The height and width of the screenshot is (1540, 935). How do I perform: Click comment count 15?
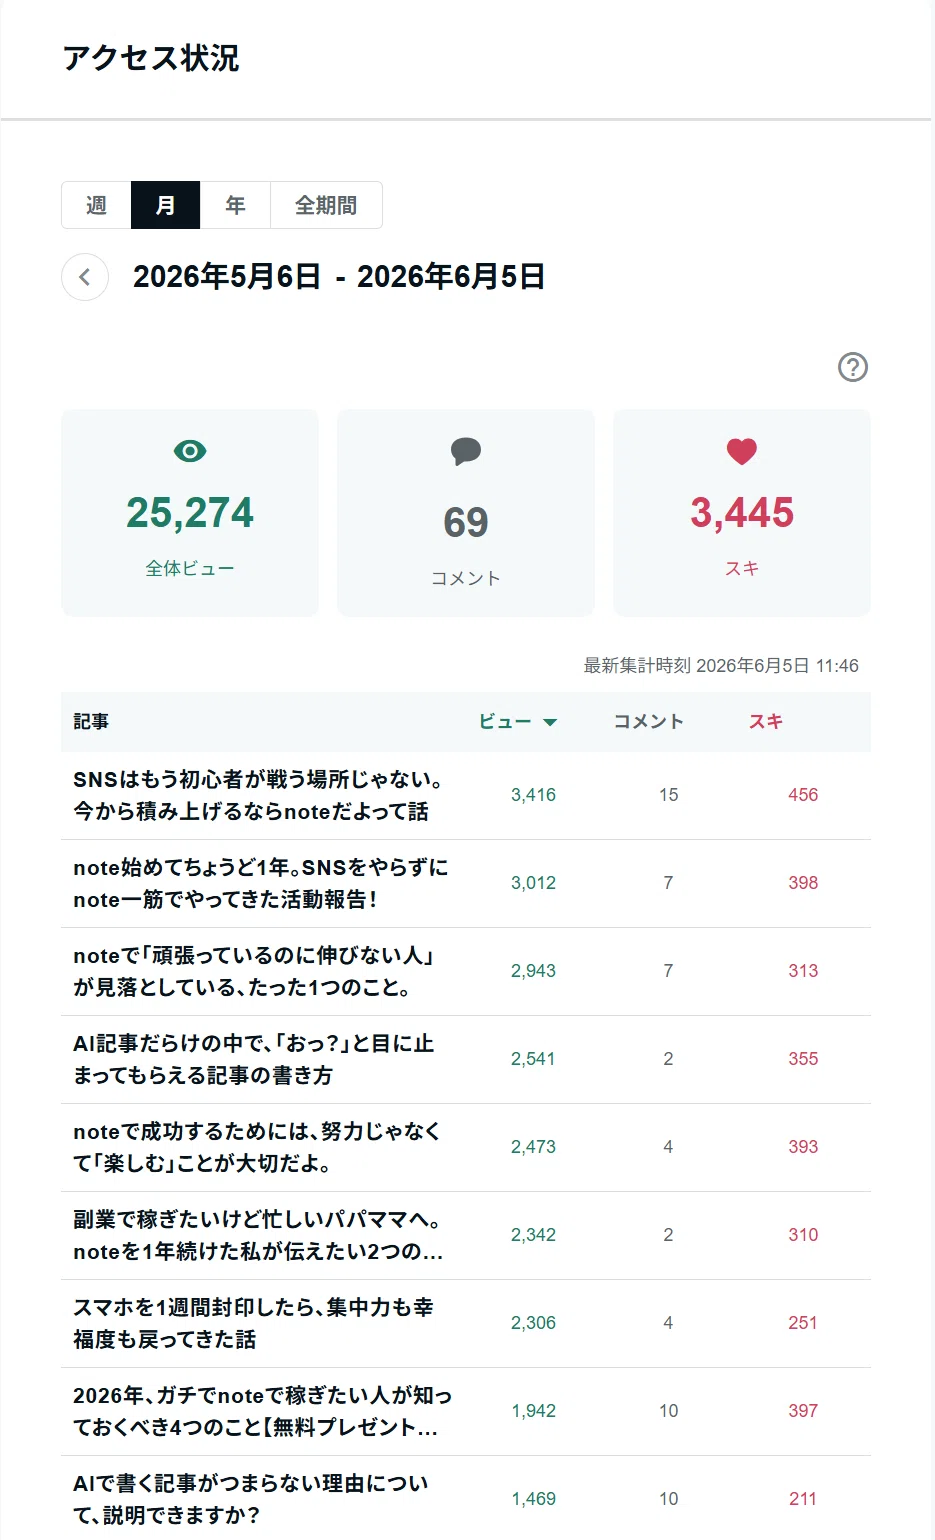tap(668, 795)
